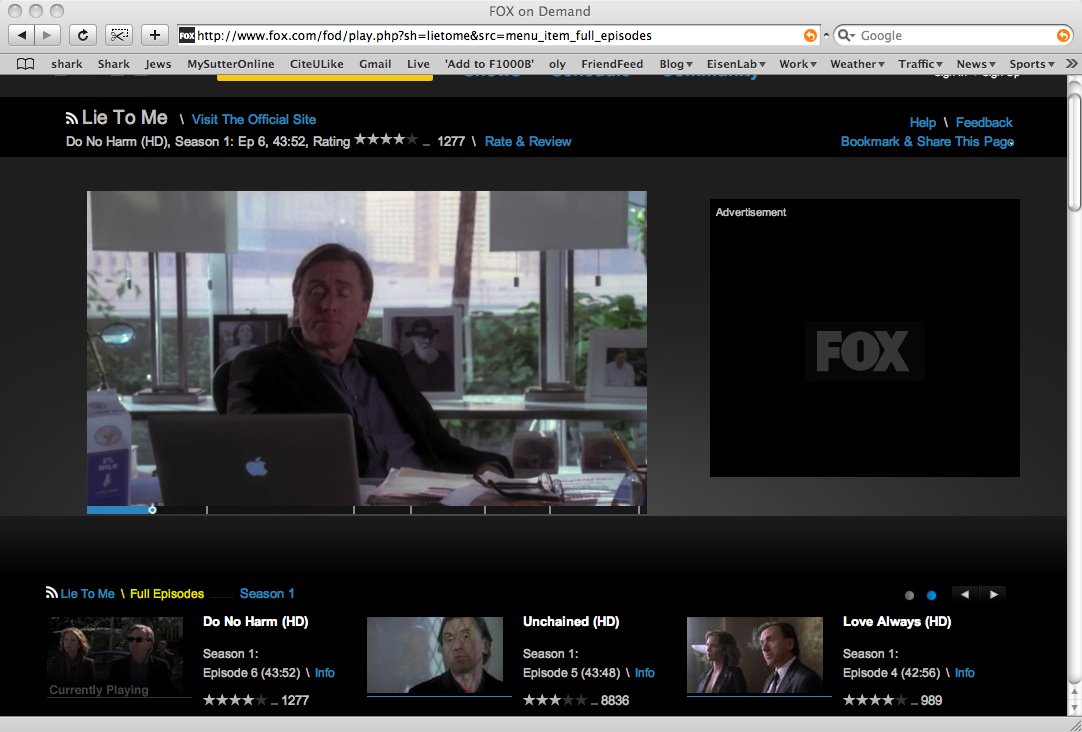Open Visit The Official Site link
This screenshot has height=732, width=1082.
point(254,120)
